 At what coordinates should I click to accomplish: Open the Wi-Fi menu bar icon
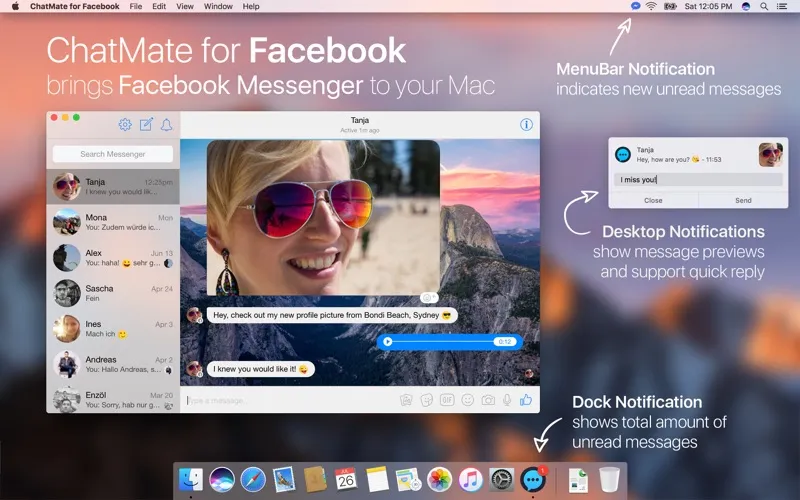click(x=651, y=6)
